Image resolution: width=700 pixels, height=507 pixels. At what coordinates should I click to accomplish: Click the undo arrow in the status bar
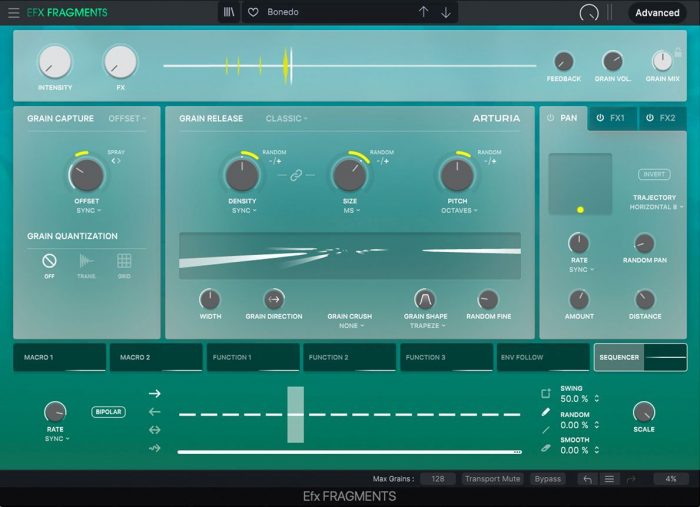[x=588, y=479]
